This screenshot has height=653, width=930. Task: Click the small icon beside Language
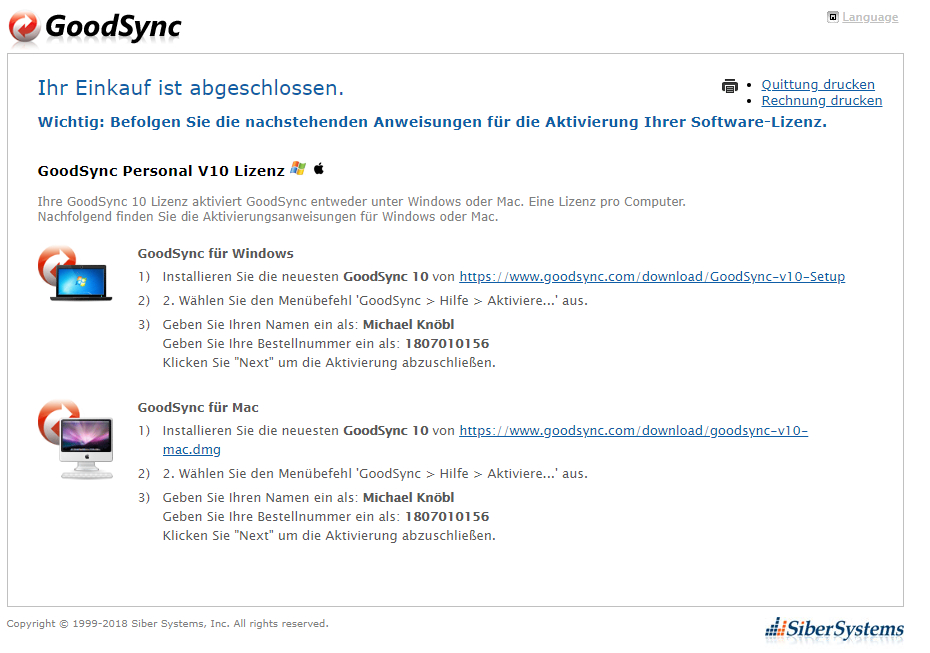point(833,17)
